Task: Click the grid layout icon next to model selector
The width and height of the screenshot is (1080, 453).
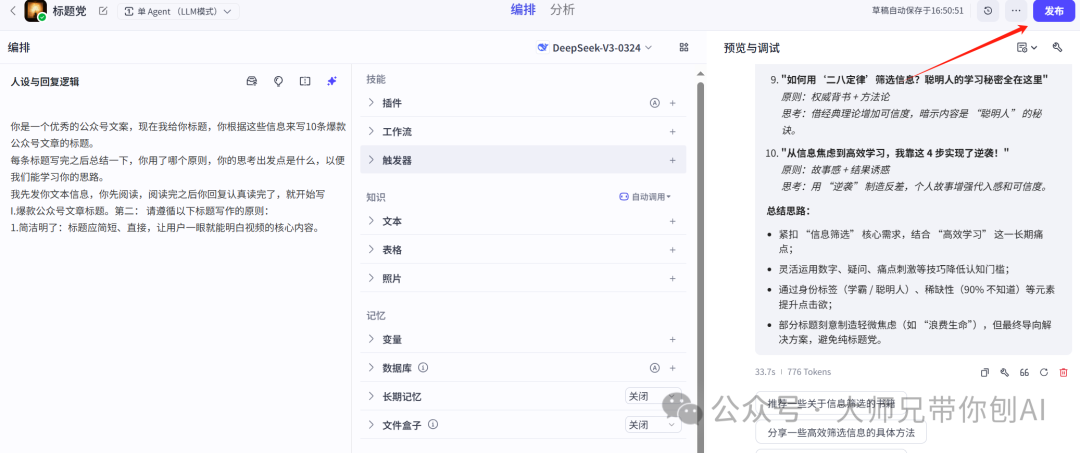Action: (x=684, y=48)
